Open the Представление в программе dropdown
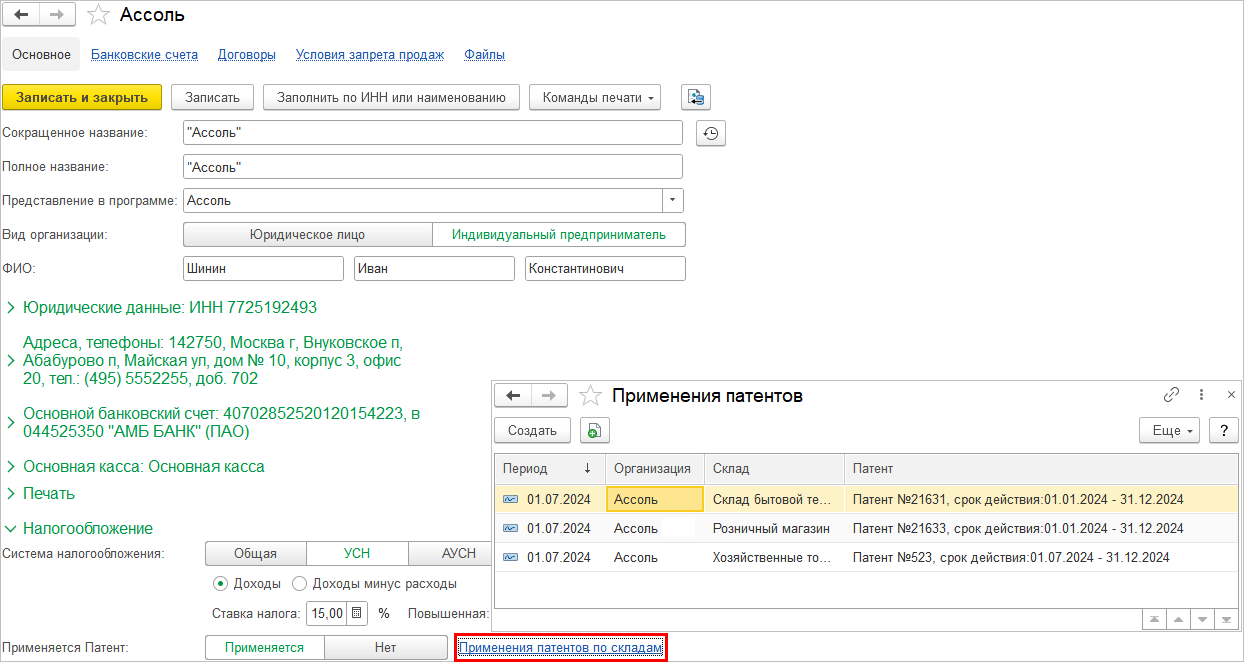 click(673, 200)
